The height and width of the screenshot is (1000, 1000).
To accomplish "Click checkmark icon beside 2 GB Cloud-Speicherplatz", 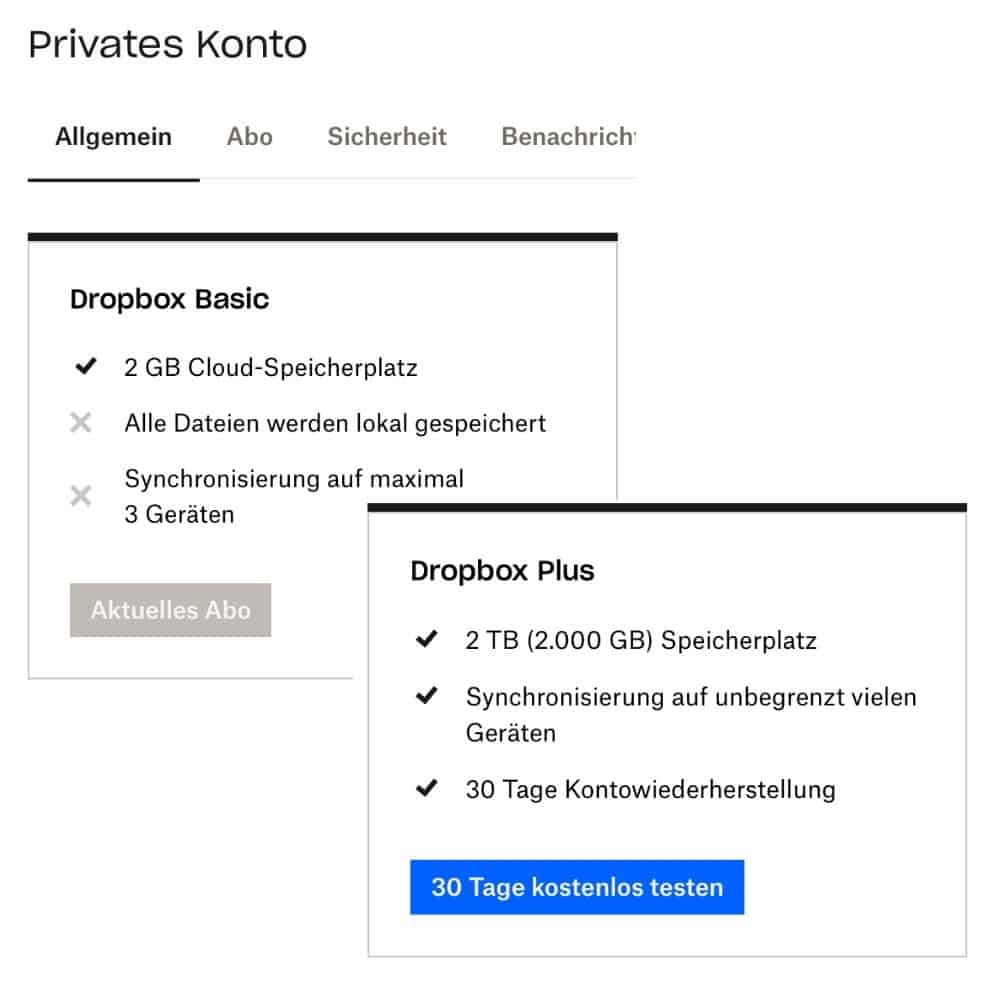I will click(x=85, y=366).
